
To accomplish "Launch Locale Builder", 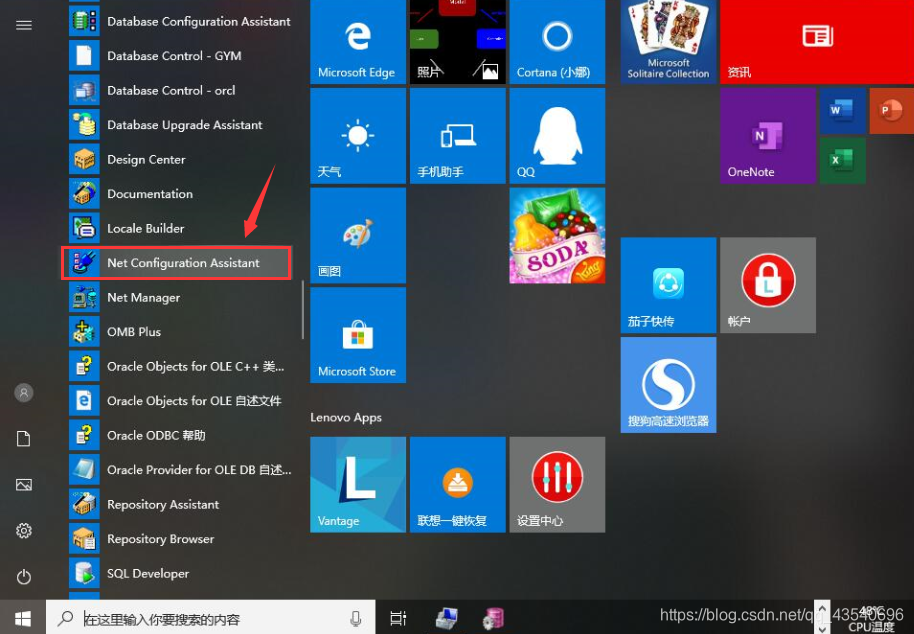I will pyautogui.click(x=181, y=228).
